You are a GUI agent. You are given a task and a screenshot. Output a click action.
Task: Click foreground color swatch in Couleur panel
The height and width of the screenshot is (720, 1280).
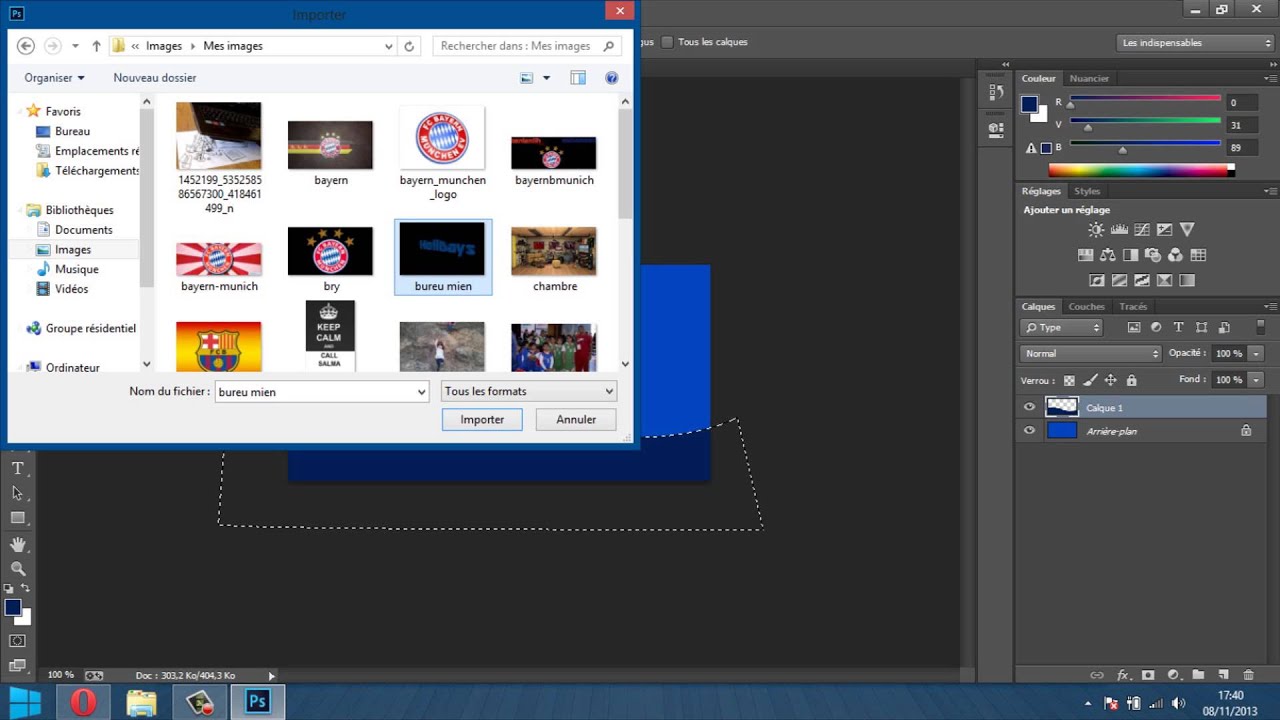tap(1029, 104)
